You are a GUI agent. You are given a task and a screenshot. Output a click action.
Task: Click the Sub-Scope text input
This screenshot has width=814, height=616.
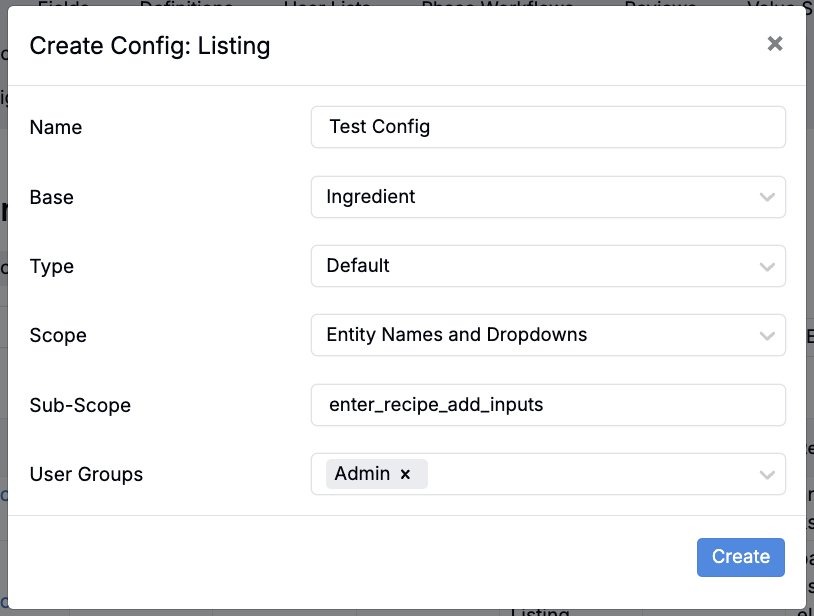pos(548,405)
